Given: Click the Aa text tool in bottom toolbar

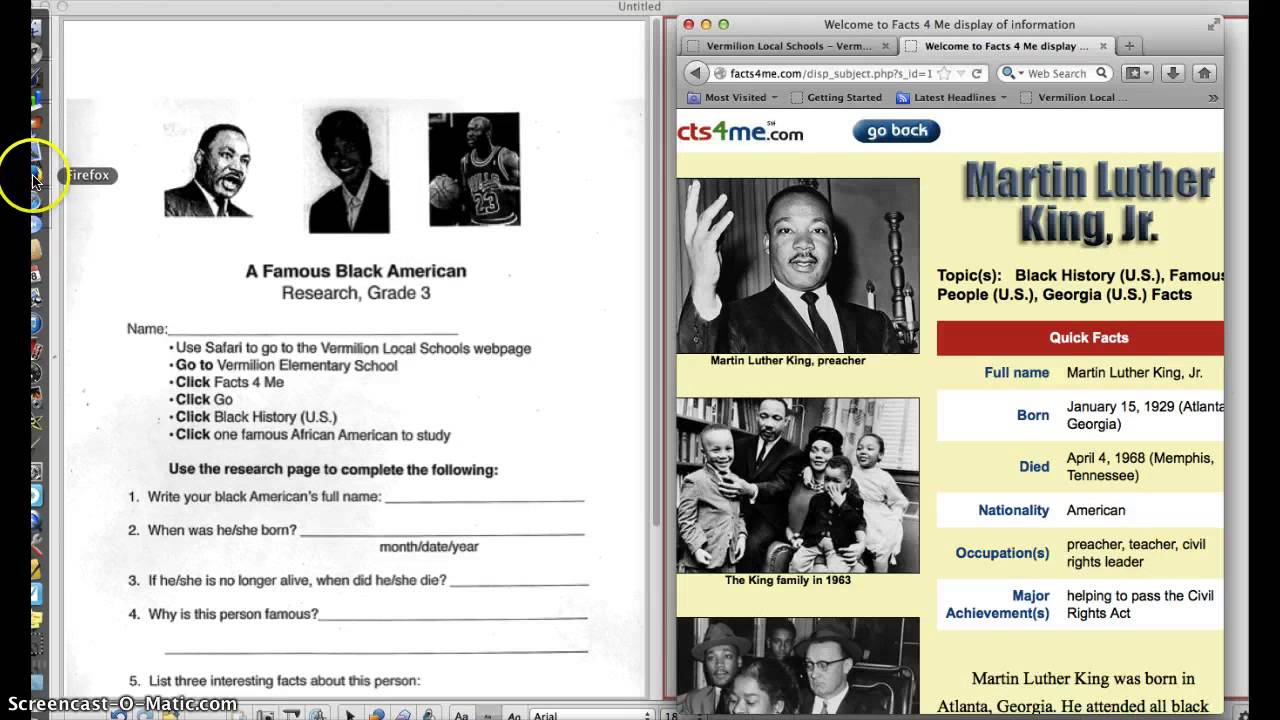Looking at the screenshot, I should (x=462, y=715).
